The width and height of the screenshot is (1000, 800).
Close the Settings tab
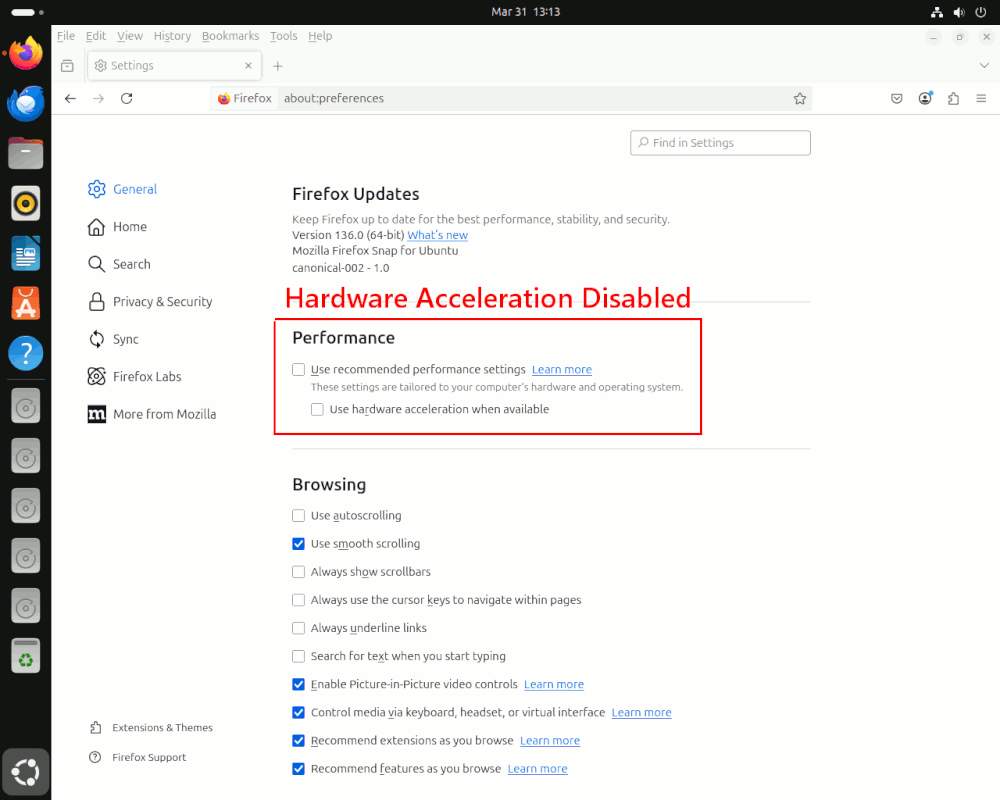pos(249,66)
